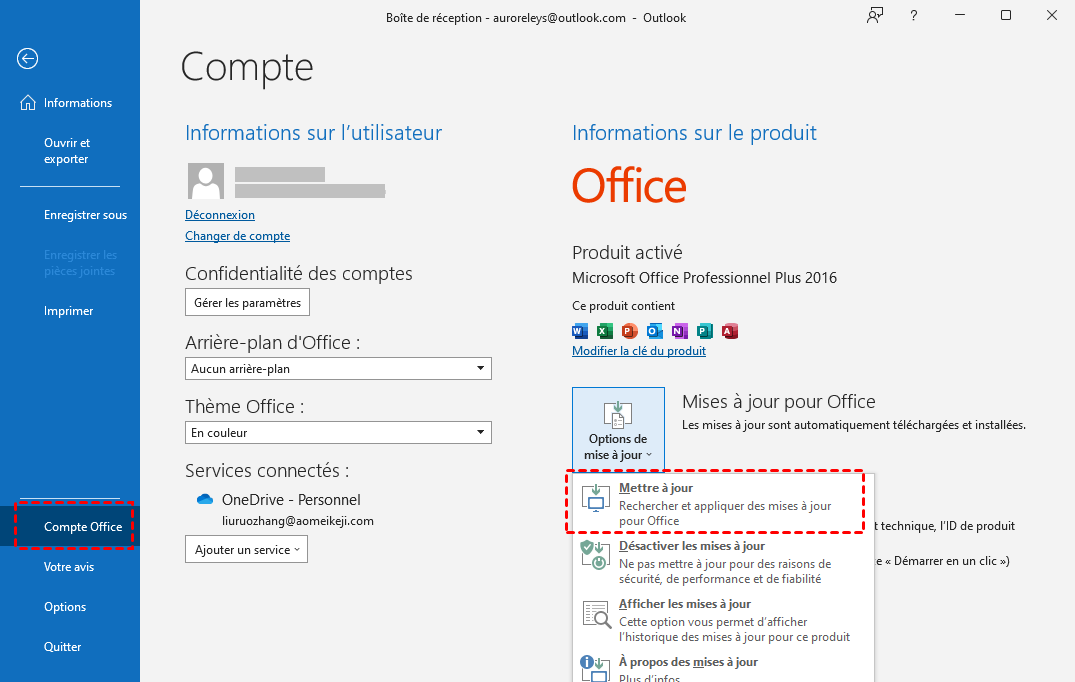Click the help question mark icon
This screenshot has width=1075, height=682.
tap(913, 16)
